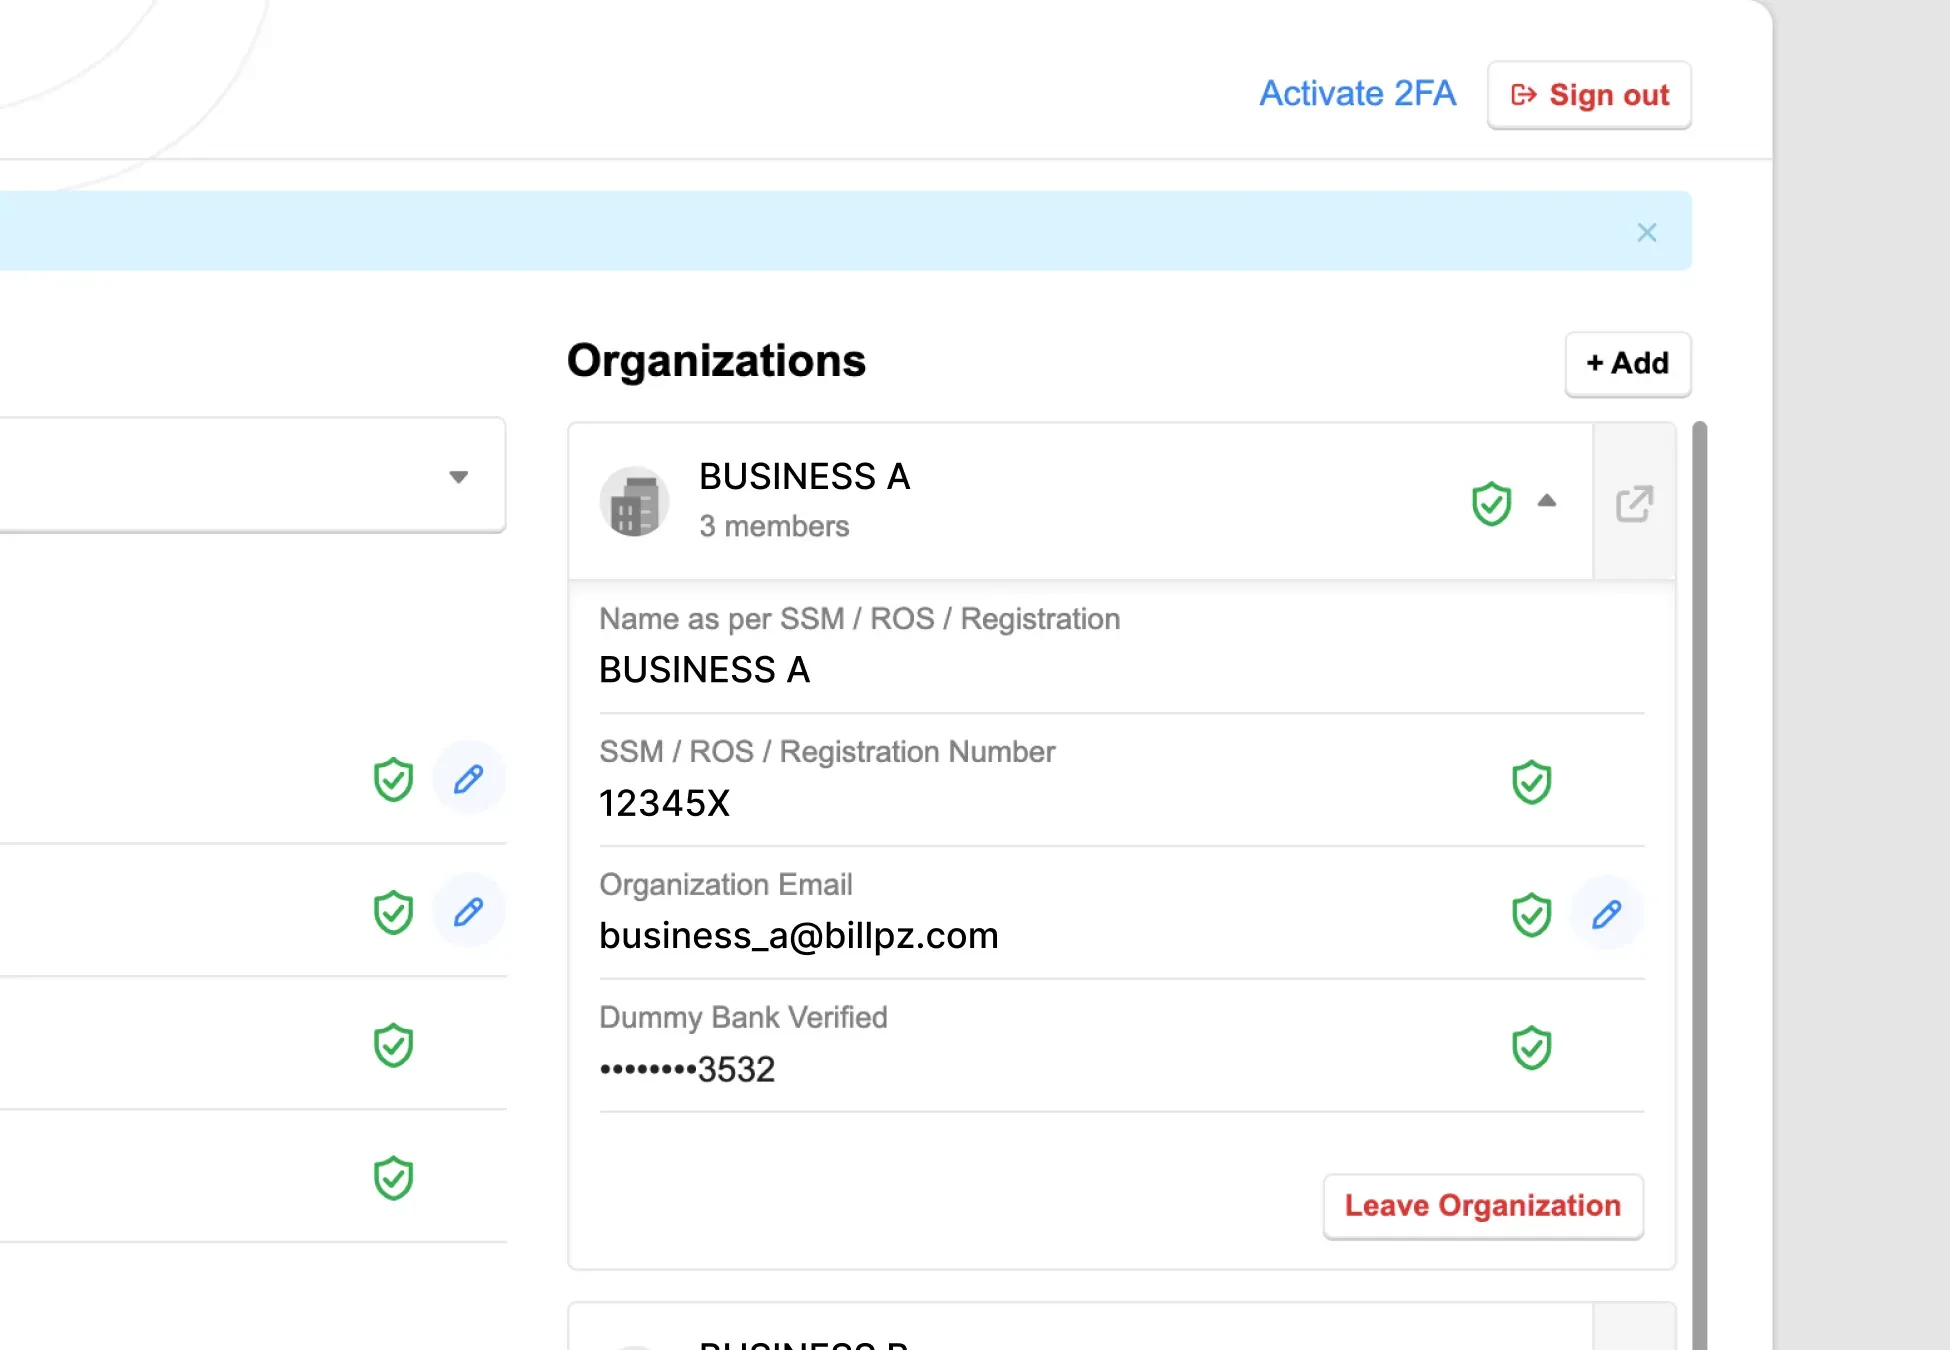Dismiss the blue notification banner

point(1647,232)
